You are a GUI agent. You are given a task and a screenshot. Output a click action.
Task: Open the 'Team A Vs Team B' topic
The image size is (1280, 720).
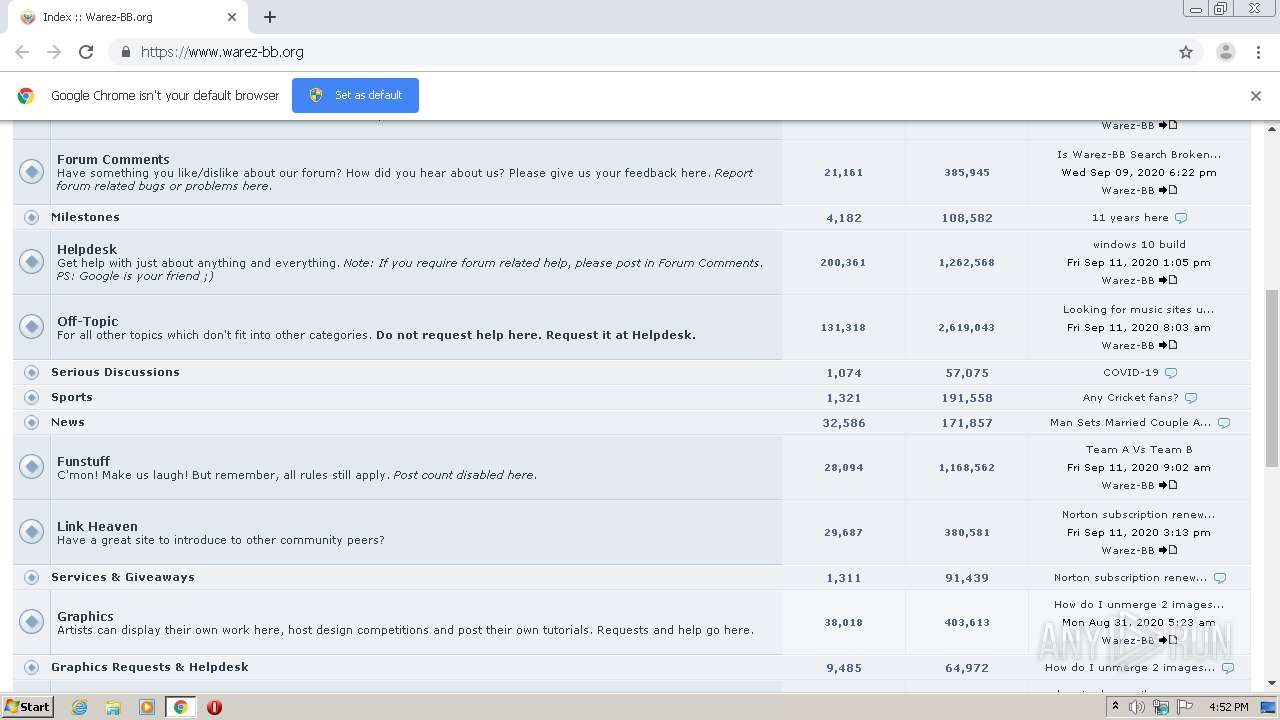(x=1139, y=449)
